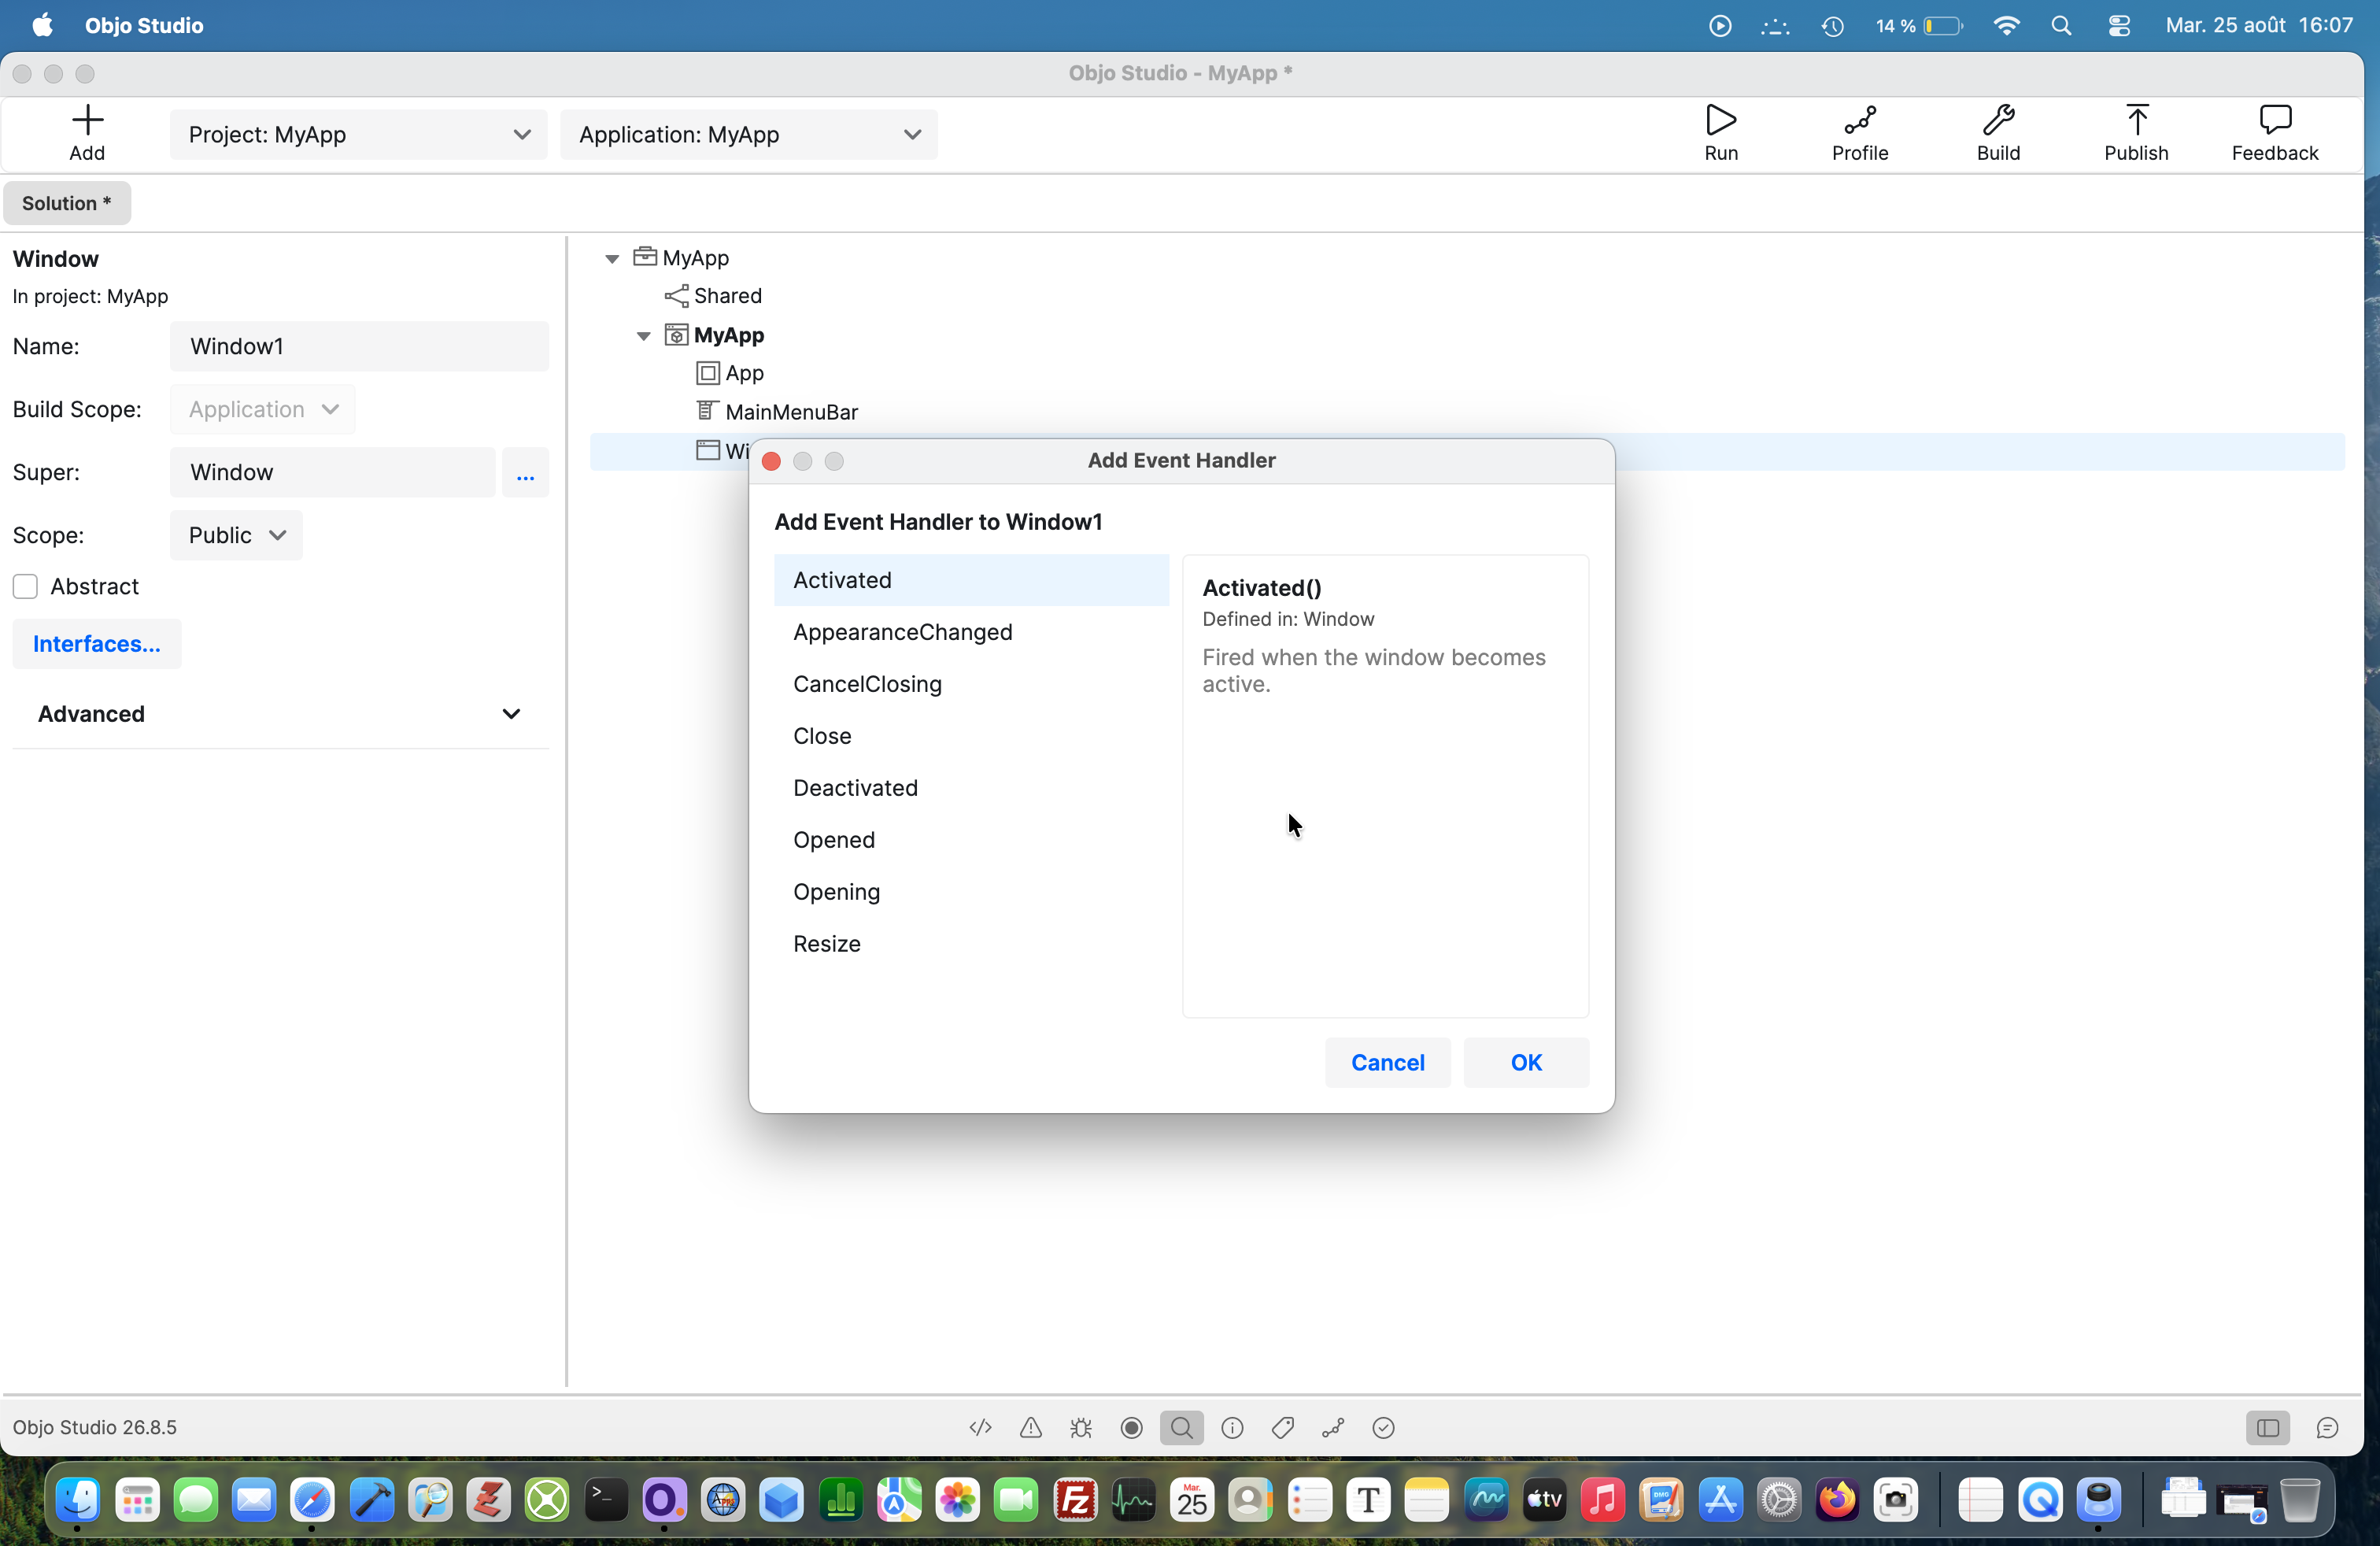This screenshot has height=1546, width=2380.
Task: Open FileZilla from the dock
Action: (1075, 1500)
